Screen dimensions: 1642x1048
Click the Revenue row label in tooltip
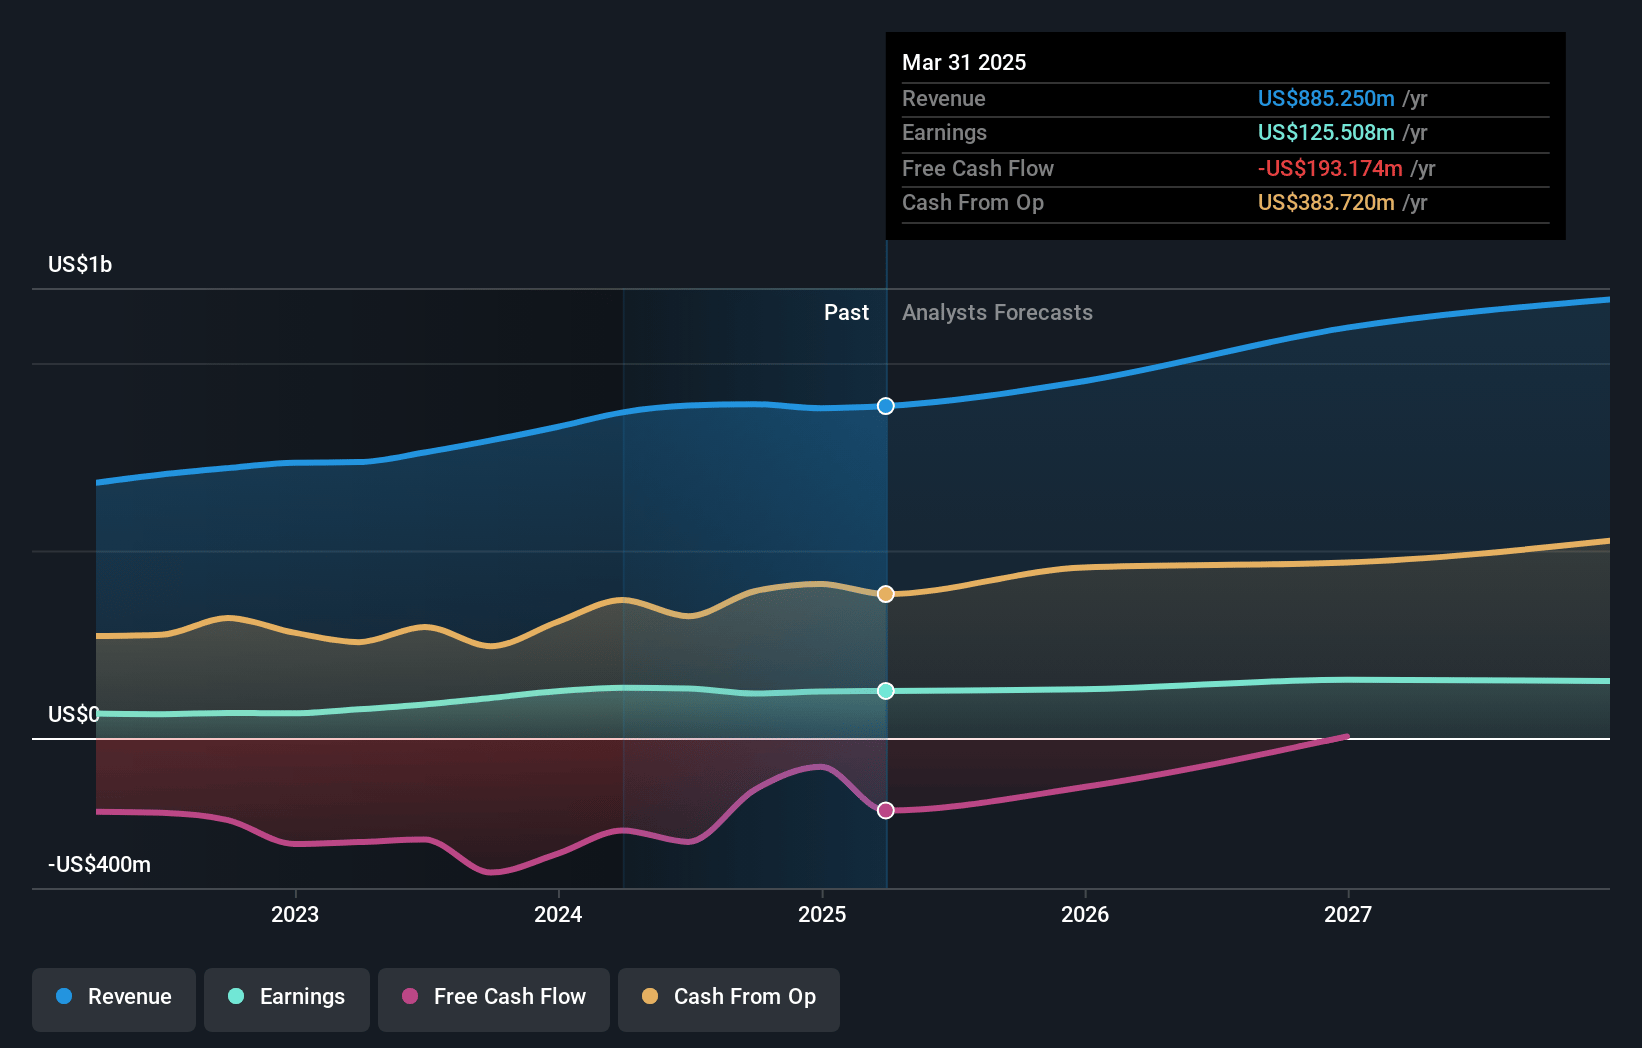tap(943, 99)
